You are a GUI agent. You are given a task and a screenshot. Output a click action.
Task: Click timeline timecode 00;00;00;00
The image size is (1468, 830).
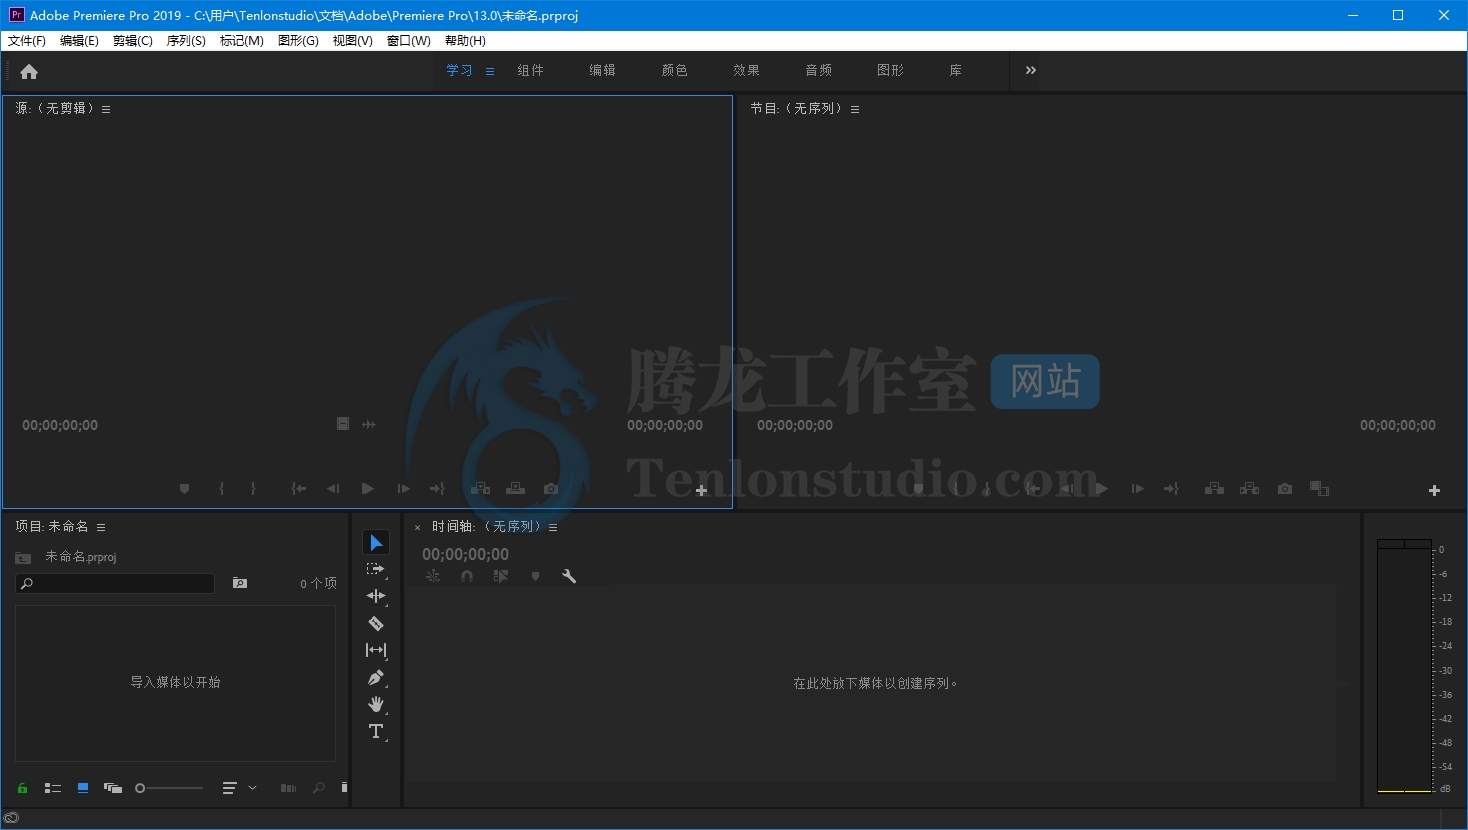click(x=465, y=554)
